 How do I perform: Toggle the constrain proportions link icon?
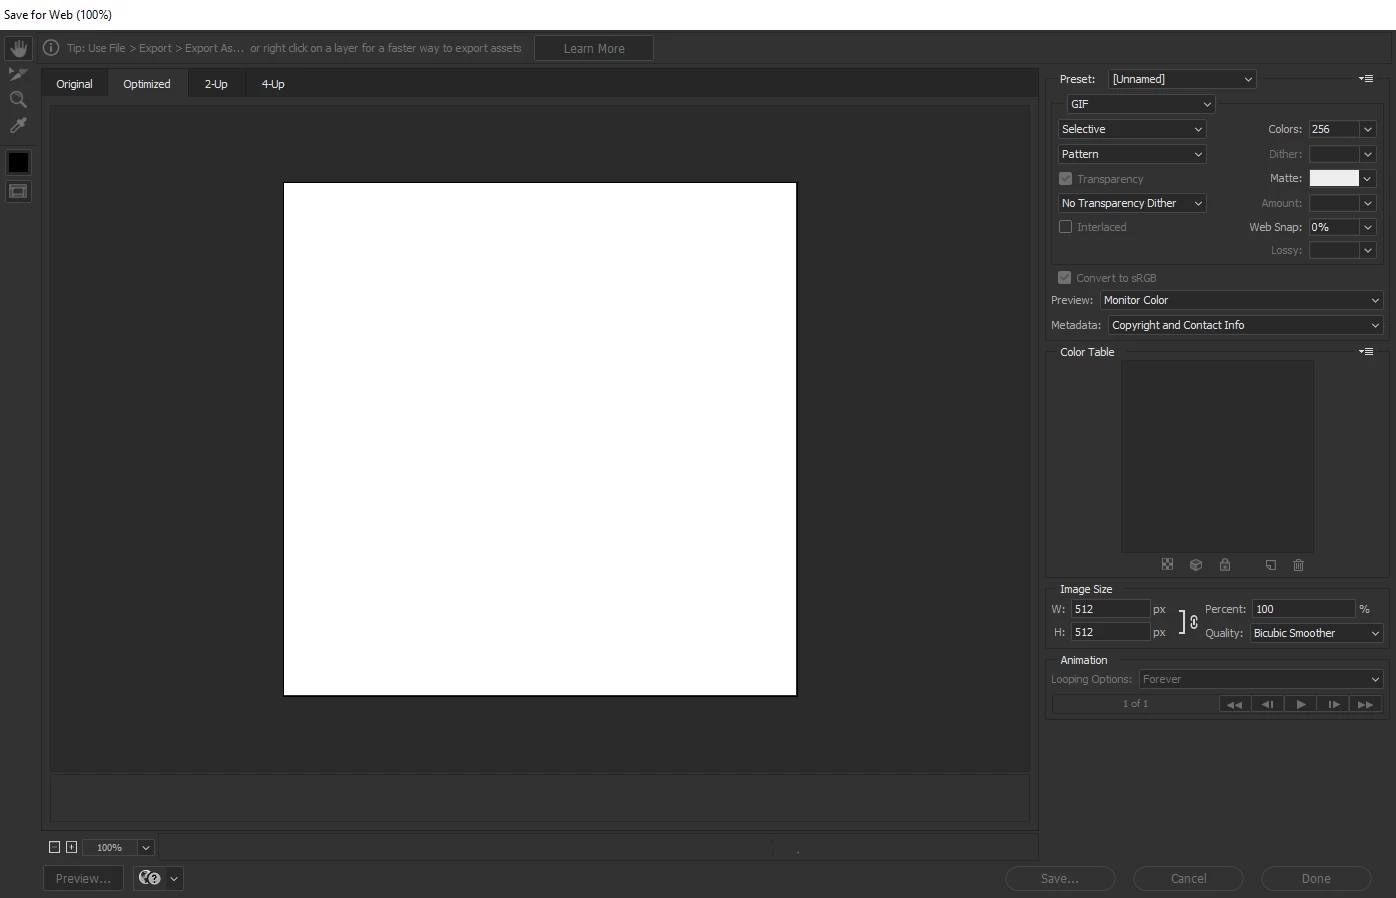click(x=1193, y=622)
